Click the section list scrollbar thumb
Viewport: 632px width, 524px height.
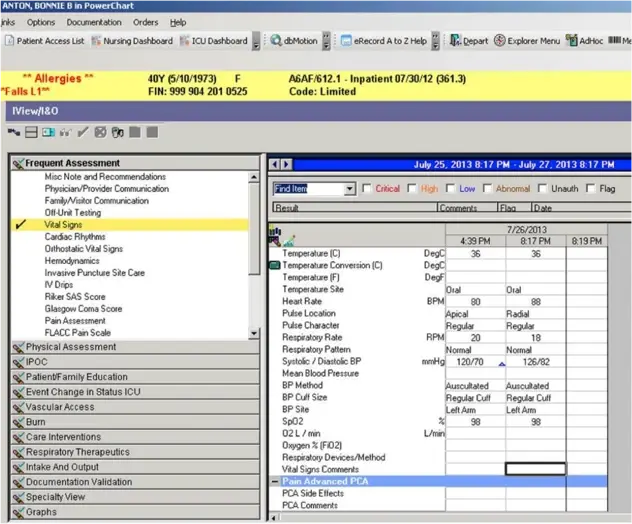pyautogui.click(x=254, y=229)
